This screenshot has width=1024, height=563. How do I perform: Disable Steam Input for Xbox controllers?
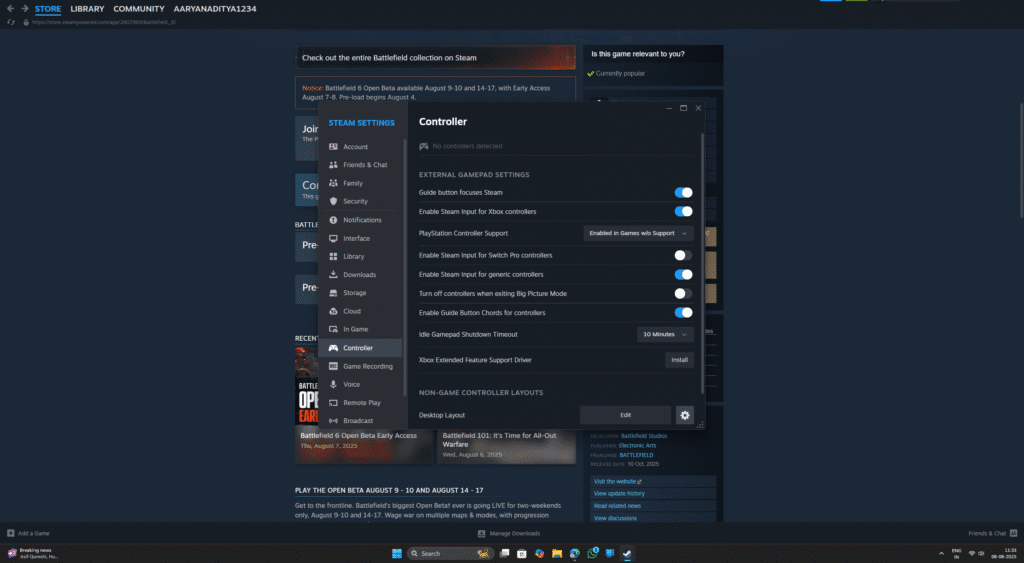click(683, 212)
